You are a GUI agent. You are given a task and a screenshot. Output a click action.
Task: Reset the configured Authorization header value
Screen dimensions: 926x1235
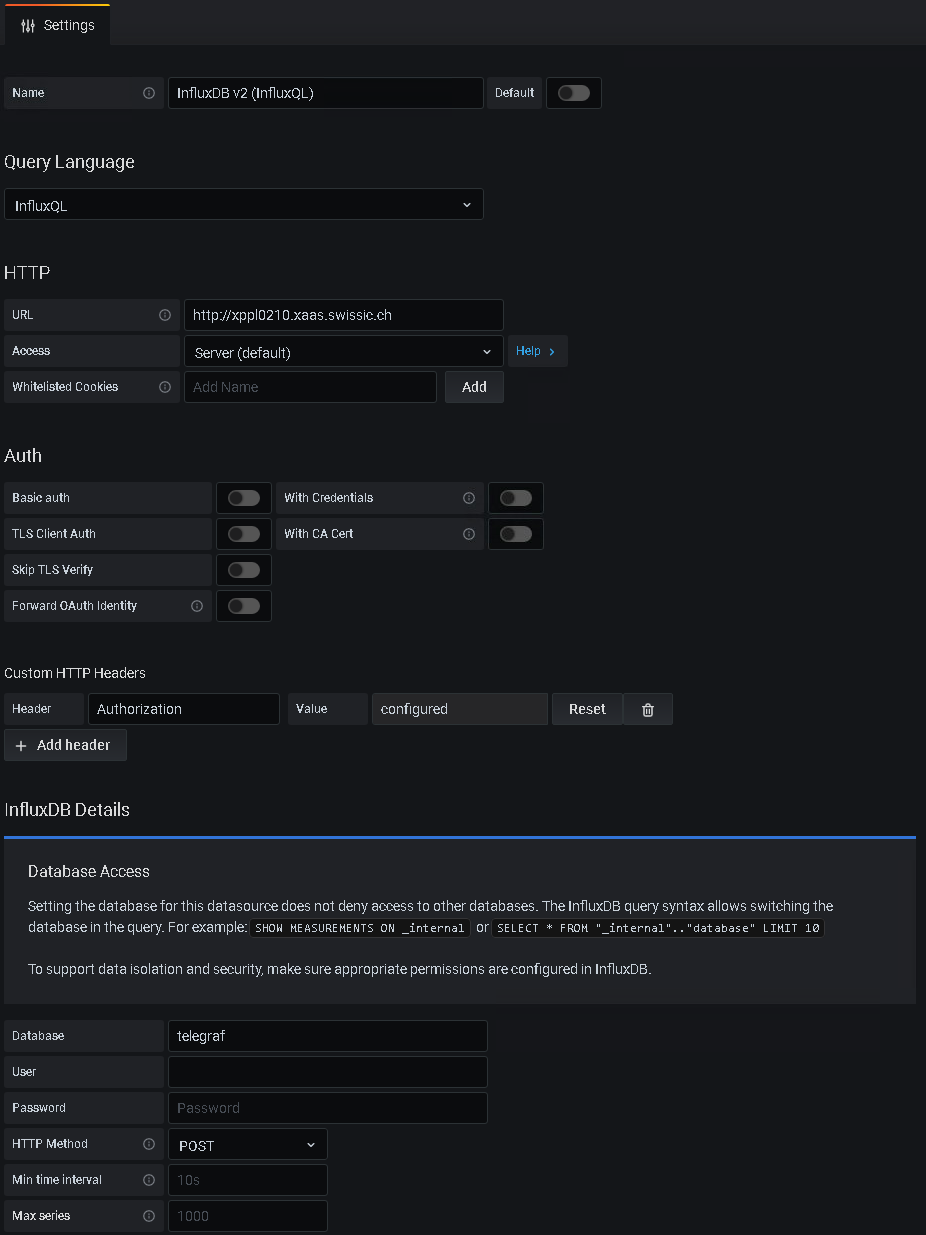(587, 708)
